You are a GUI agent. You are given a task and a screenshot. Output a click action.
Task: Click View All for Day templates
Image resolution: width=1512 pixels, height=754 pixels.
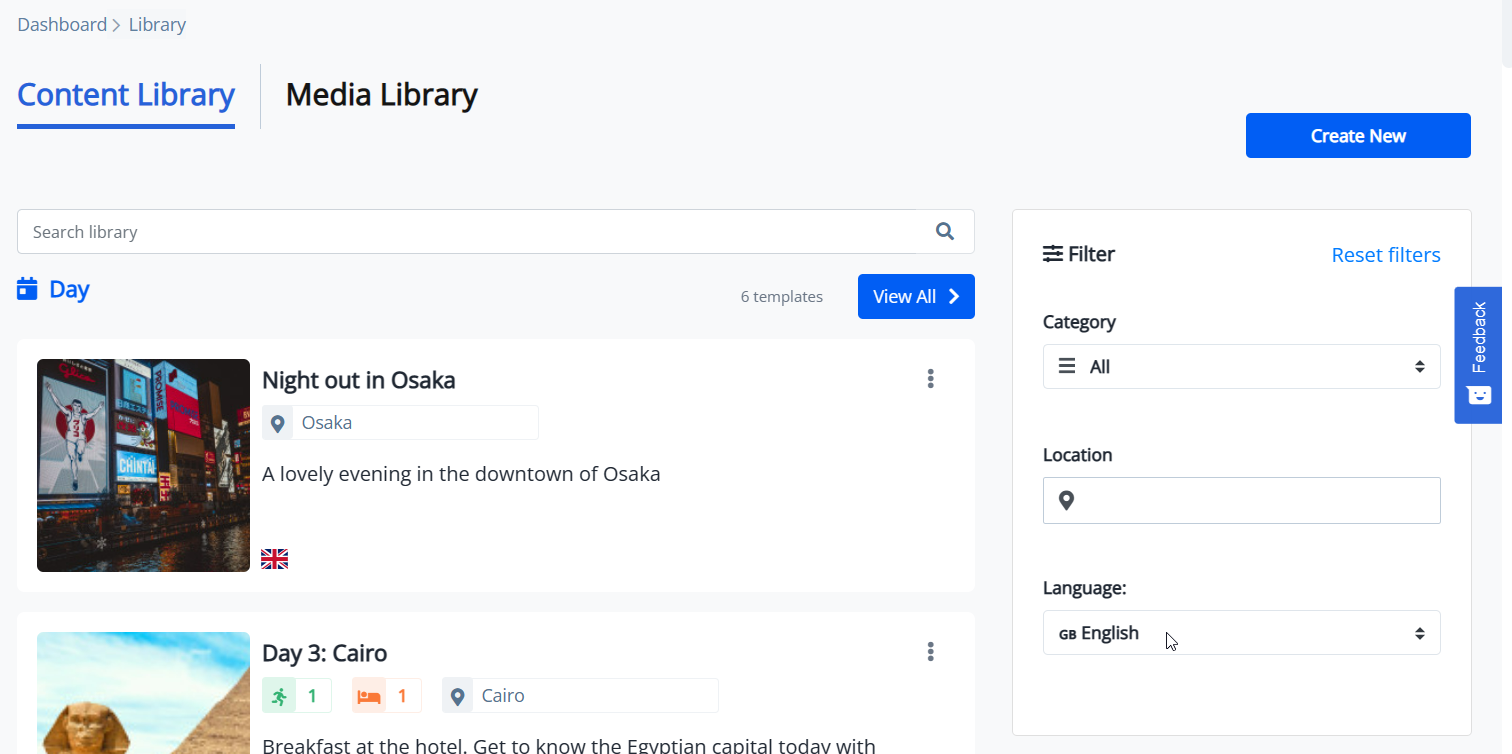point(916,296)
